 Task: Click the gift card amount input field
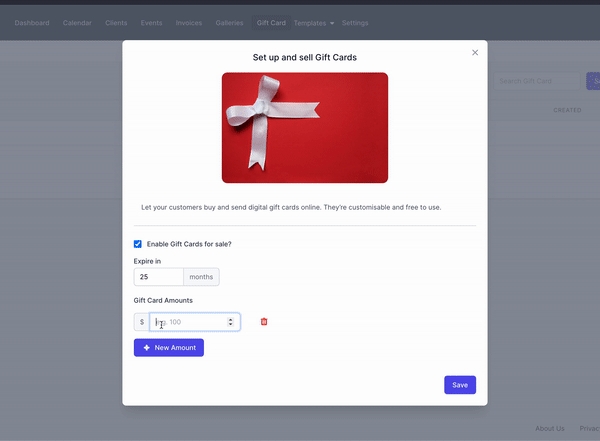click(190, 322)
